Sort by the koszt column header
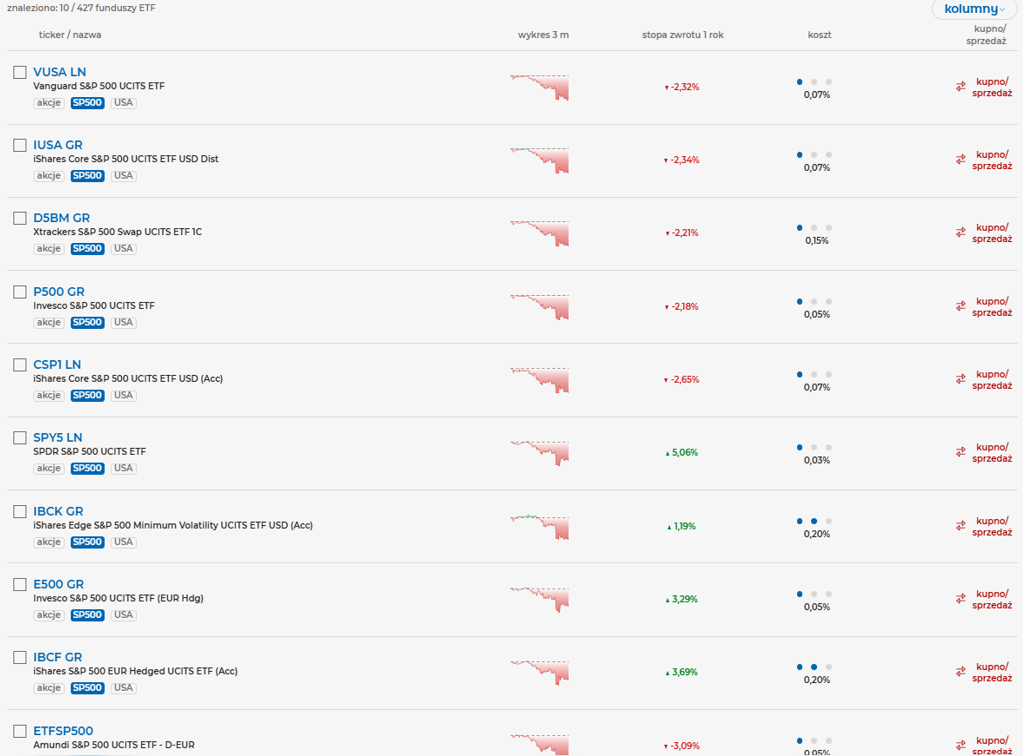 pyautogui.click(x=819, y=35)
